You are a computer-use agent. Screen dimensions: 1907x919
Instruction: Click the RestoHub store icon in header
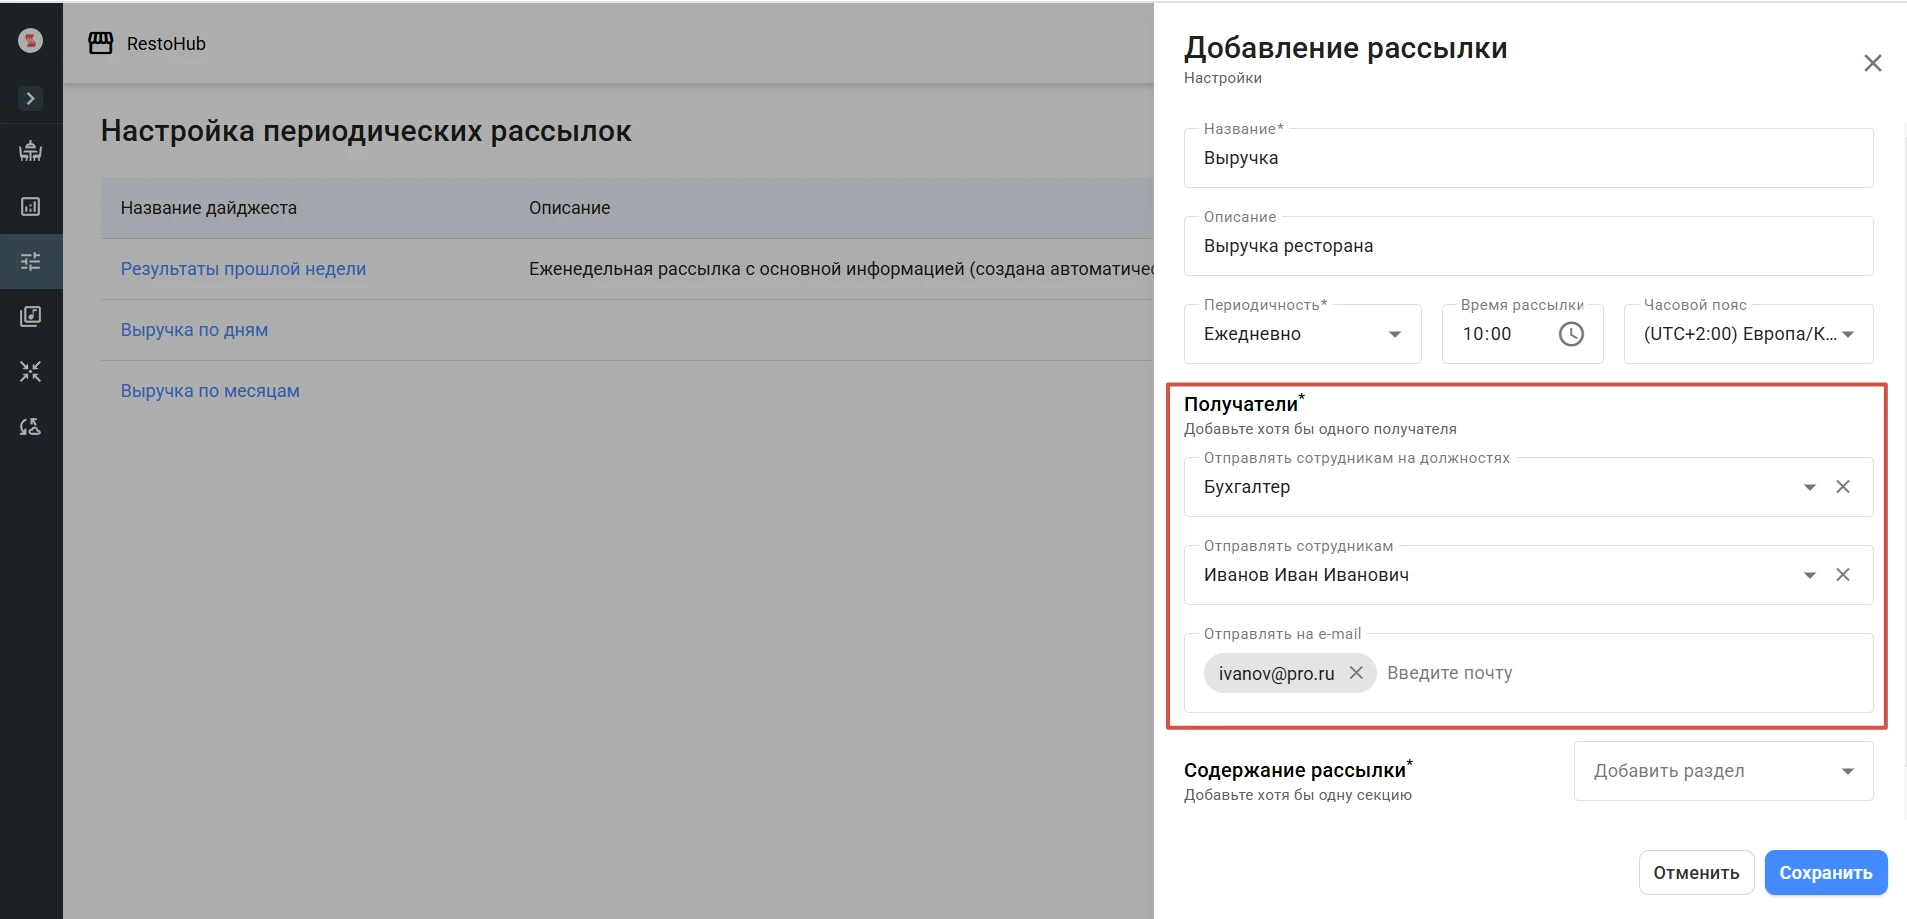click(x=101, y=43)
